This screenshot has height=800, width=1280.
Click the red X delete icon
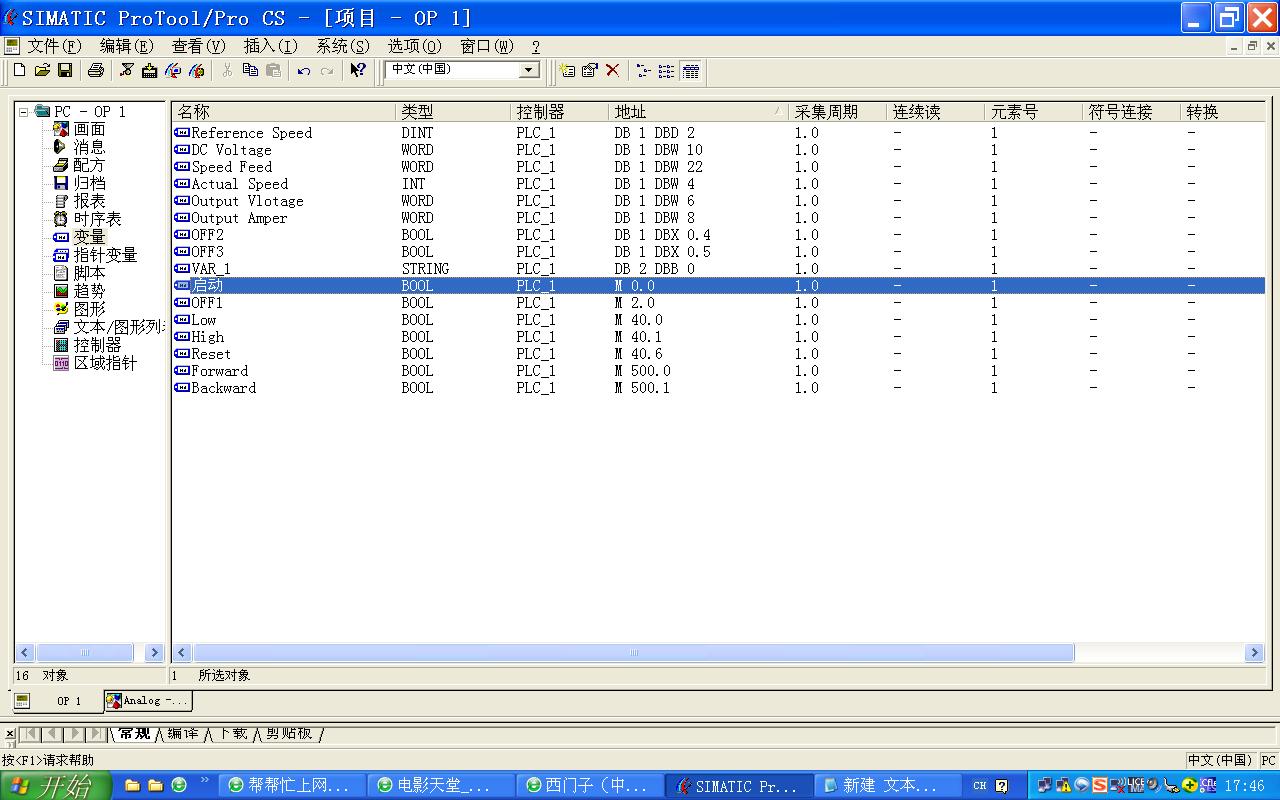point(612,70)
